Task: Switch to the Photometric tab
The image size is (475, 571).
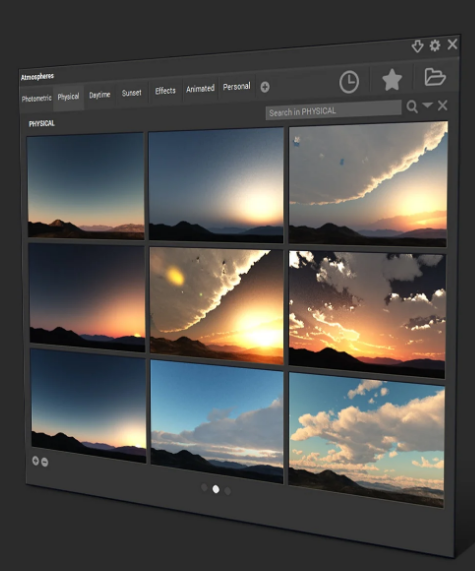Action: tap(36, 98)
